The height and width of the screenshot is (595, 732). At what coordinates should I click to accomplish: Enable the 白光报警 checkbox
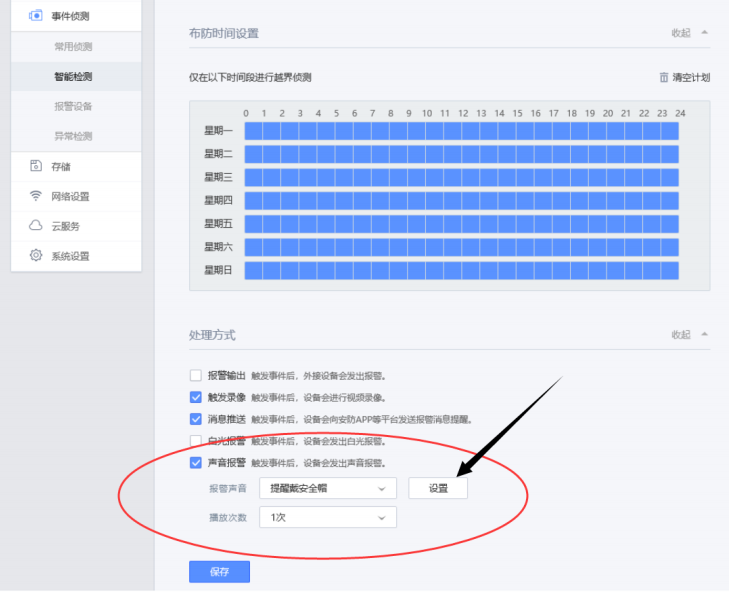(196, 441)
